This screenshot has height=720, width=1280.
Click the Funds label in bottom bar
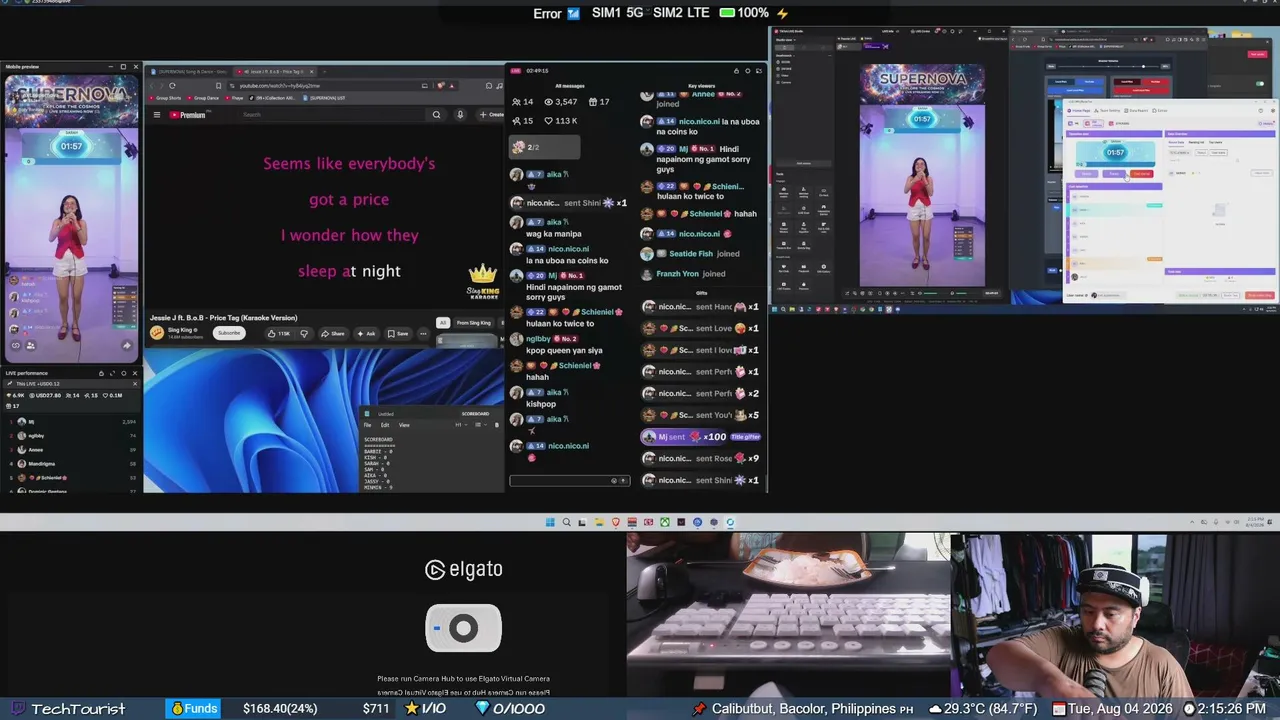(x=194, y=708)
